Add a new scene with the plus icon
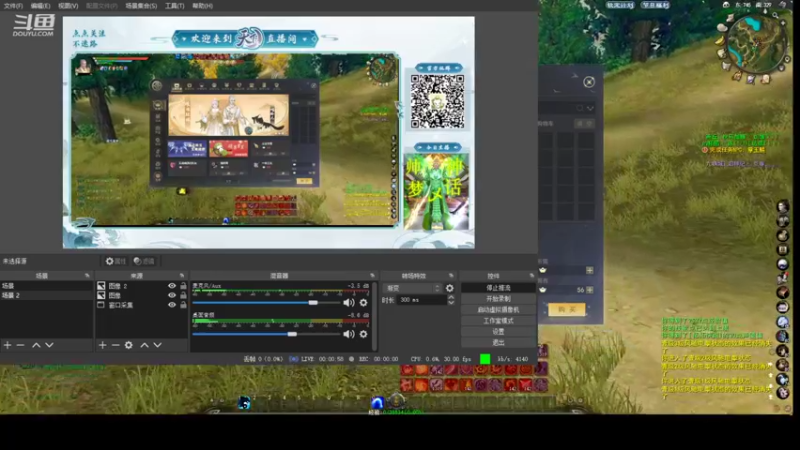This screenshot has height=450, width=800. [7, 345]
